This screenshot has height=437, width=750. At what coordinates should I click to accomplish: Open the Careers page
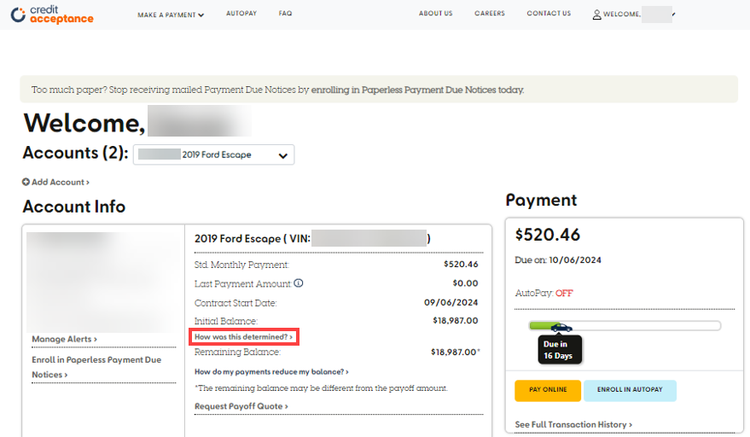pyautogui.click(x=489, y=14)
